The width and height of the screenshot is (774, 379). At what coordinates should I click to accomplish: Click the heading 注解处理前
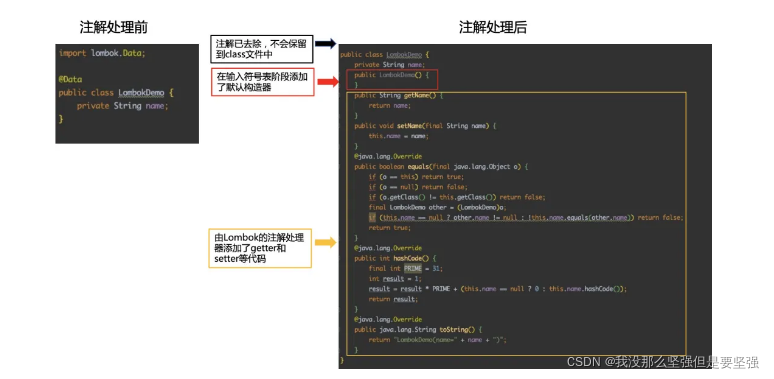pyautogui.click(x=114, y=28)
